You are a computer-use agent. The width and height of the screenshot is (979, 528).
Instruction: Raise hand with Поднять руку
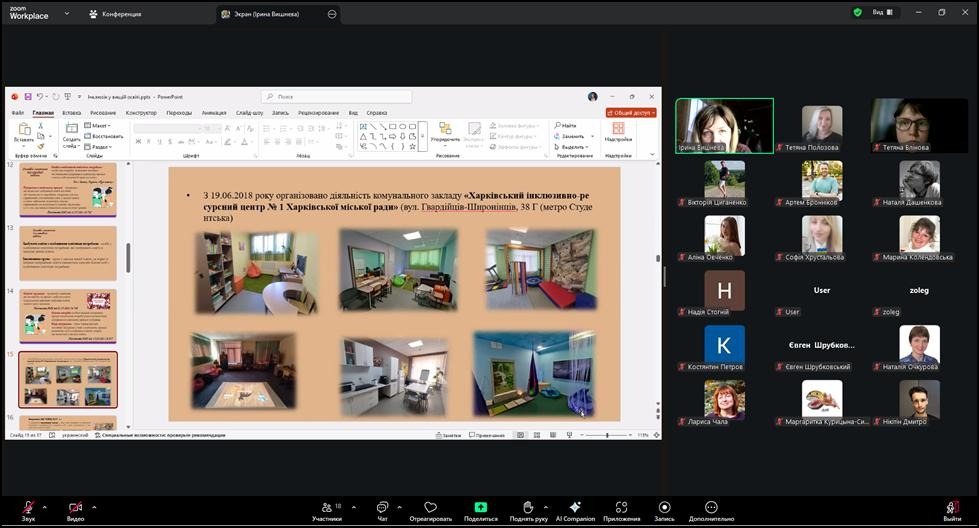point(527,508)
